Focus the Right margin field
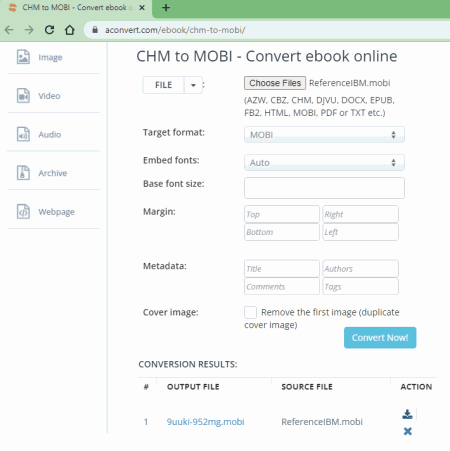450x451 pixels. coord(360,214)
